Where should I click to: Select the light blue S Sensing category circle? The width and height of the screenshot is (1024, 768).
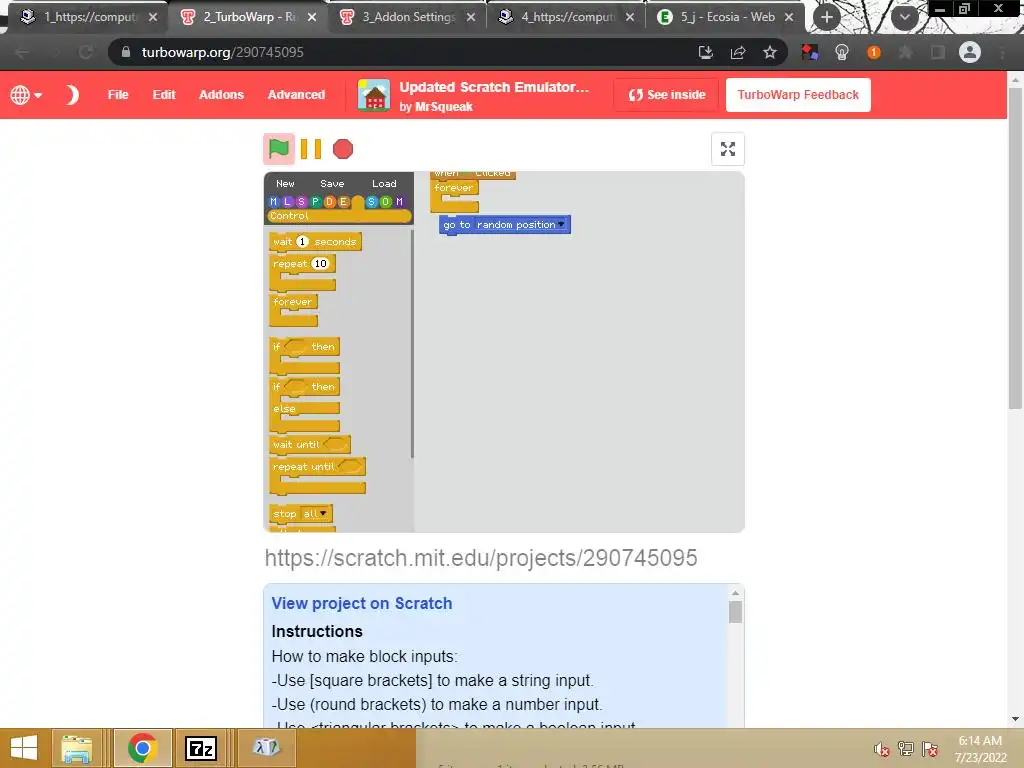point(371,202)
